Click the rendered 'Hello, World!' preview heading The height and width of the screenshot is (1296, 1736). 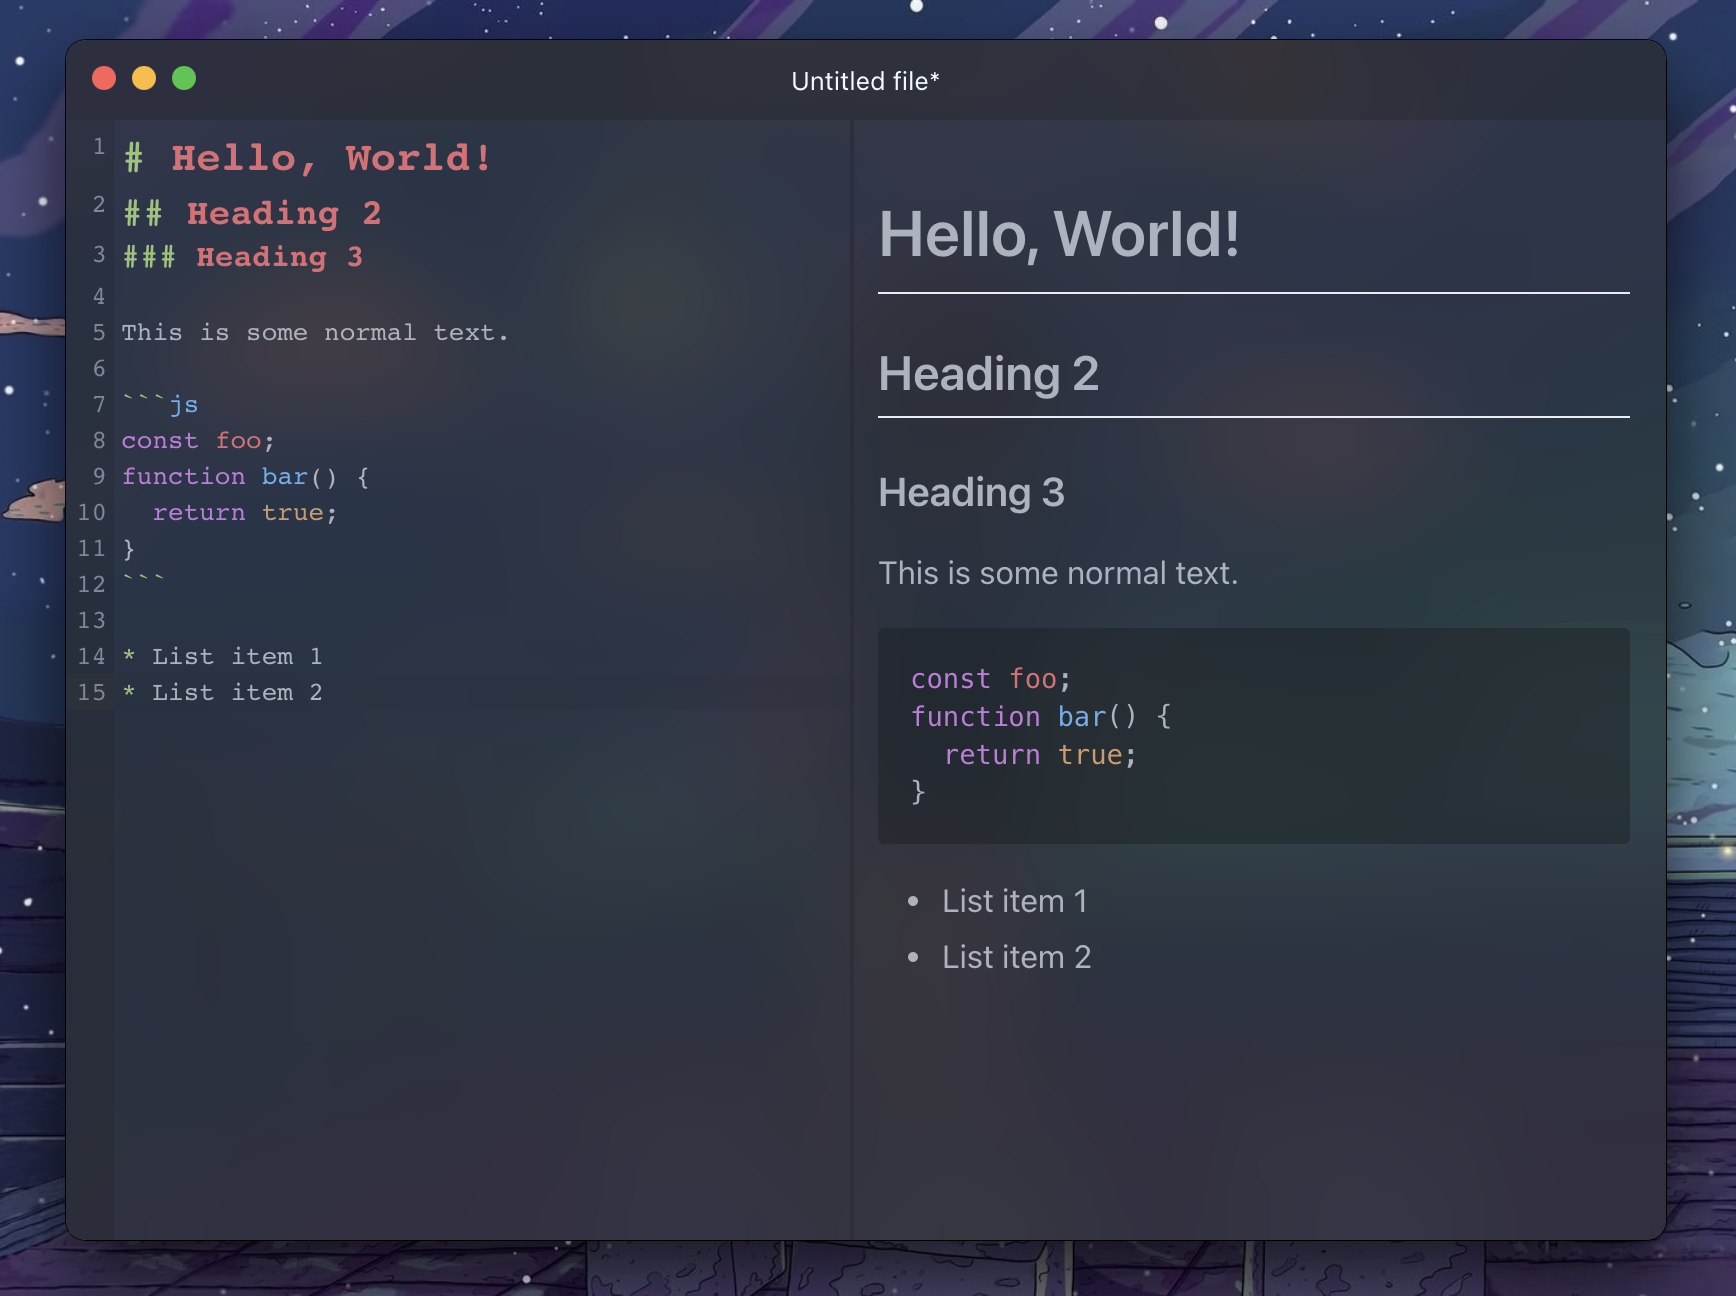(1059, 235)
